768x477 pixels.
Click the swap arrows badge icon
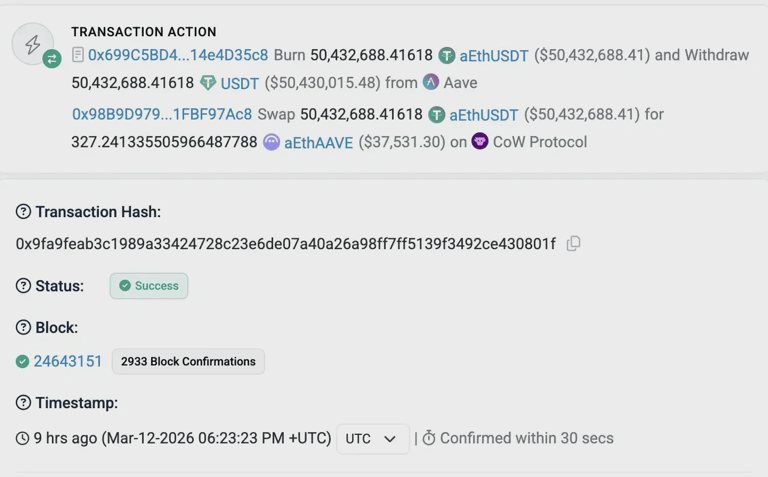tap(52, 59)
